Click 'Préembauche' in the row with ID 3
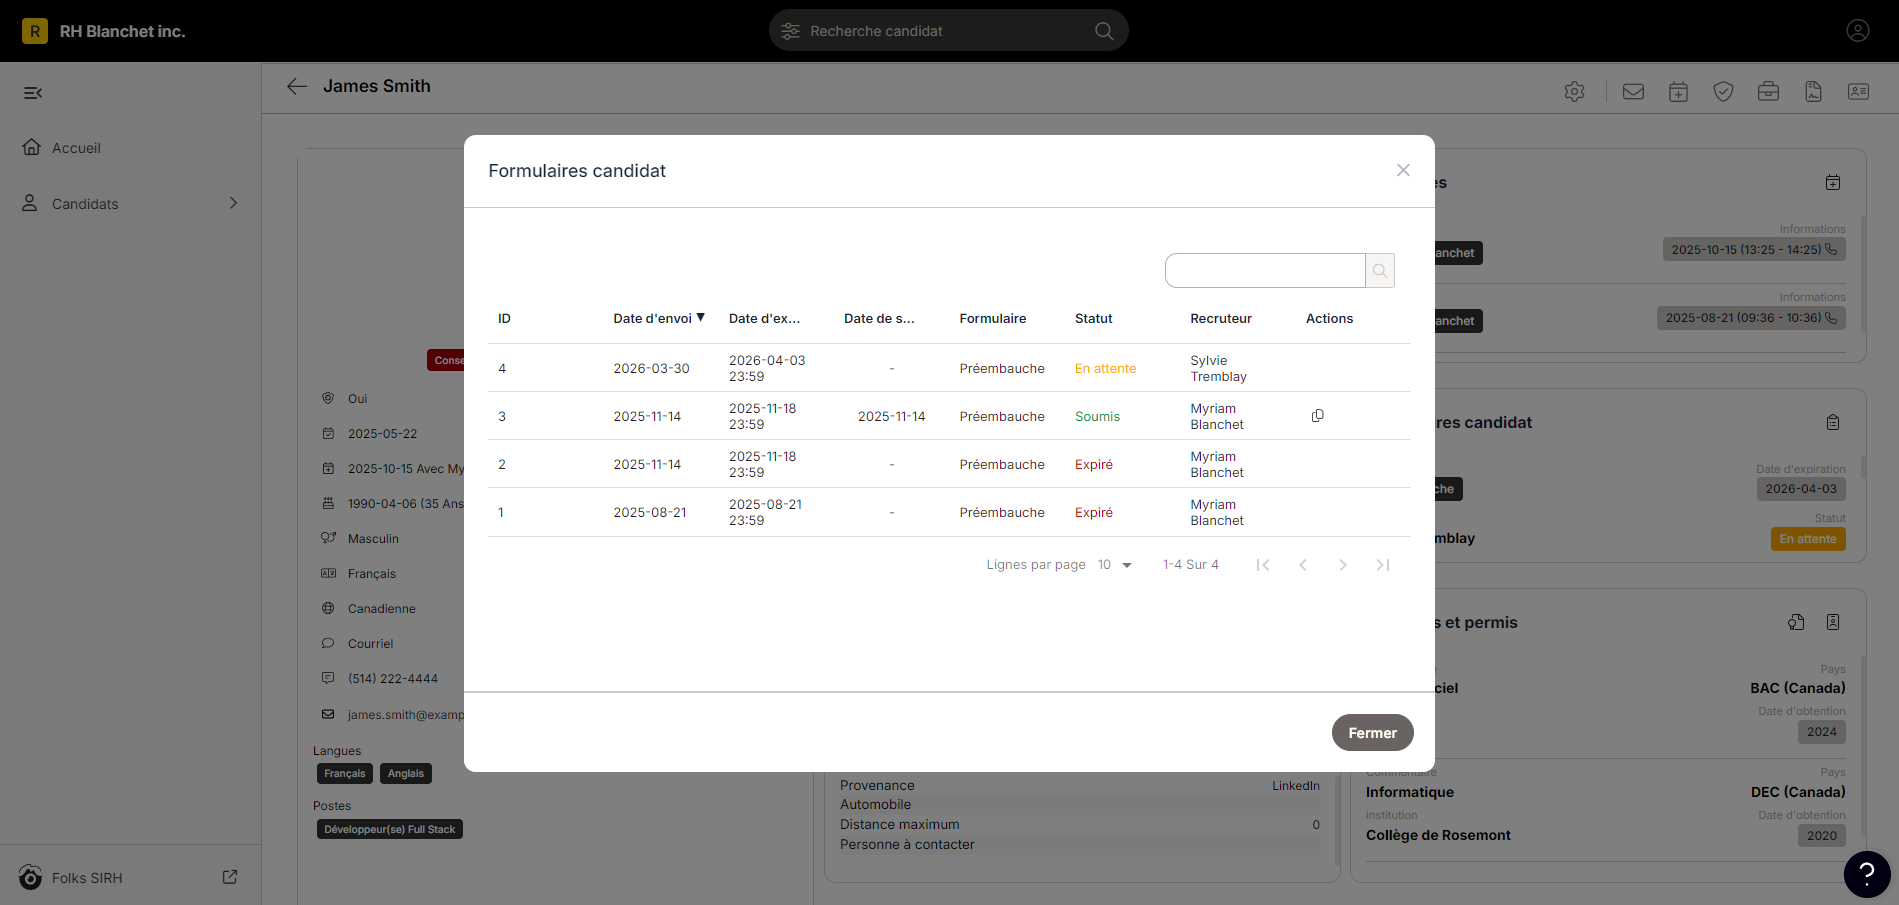Screen dimensions: 1899x905 [x=1002, y=417]
